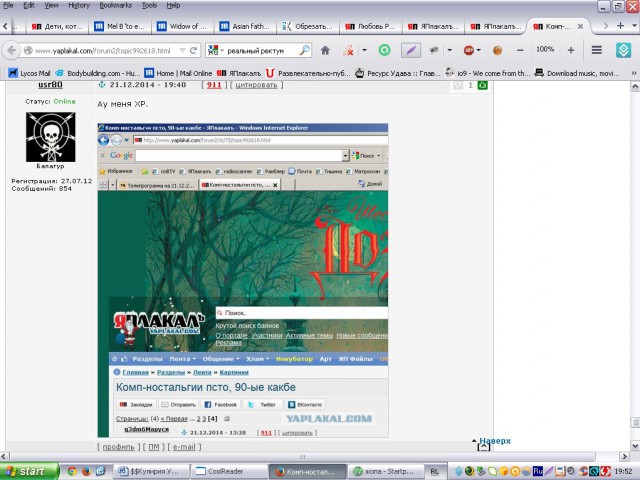Go back using the Firefox back arrow
The image size is (640, 480).
click(11, 51)
